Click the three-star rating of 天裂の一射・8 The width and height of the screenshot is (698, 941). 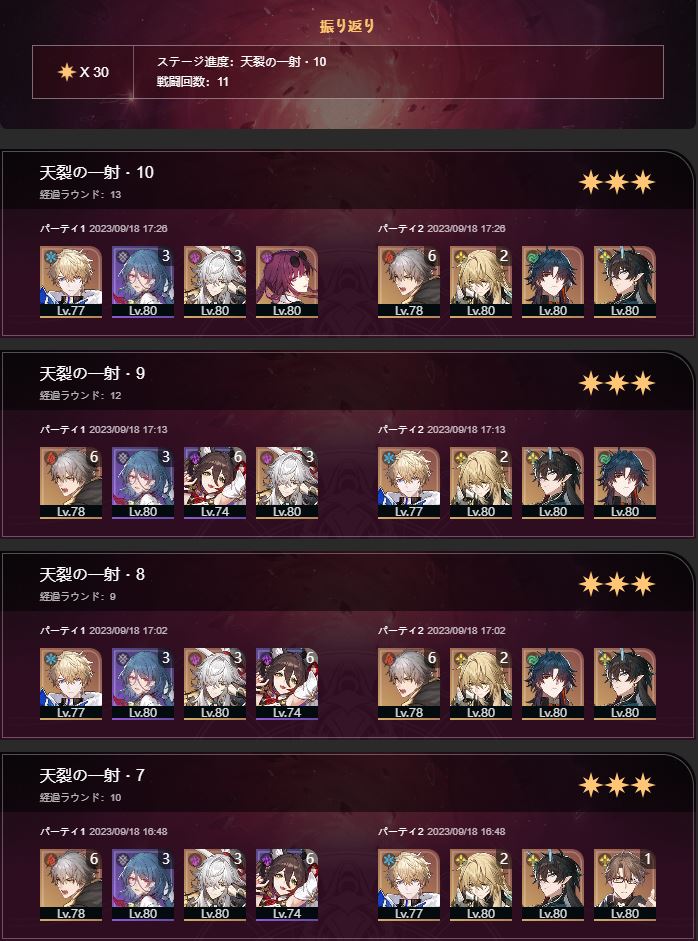pyautogui.click(x=617, y=584)
